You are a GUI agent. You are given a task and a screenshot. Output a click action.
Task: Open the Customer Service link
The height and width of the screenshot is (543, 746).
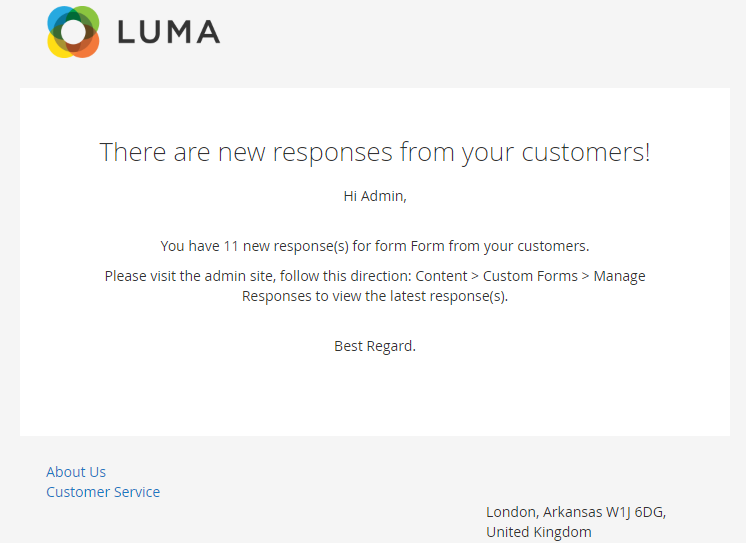click(103, 492)
